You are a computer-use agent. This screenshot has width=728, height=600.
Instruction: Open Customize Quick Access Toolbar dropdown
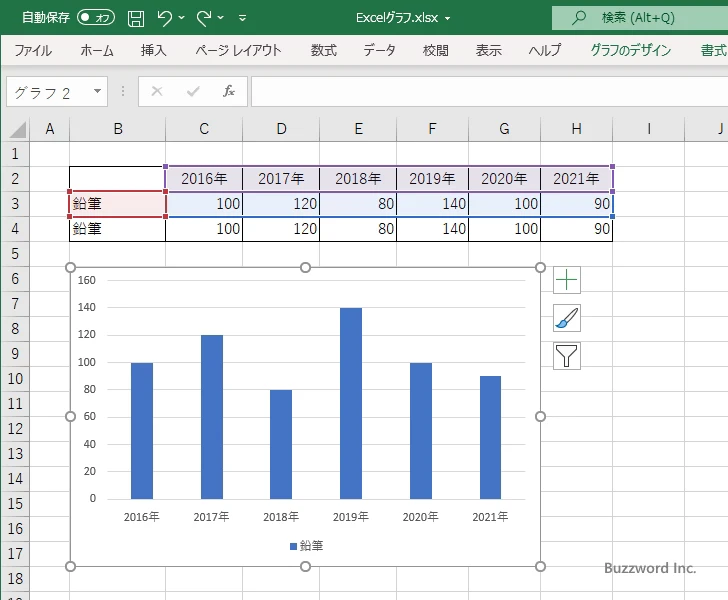coord(242,18)
